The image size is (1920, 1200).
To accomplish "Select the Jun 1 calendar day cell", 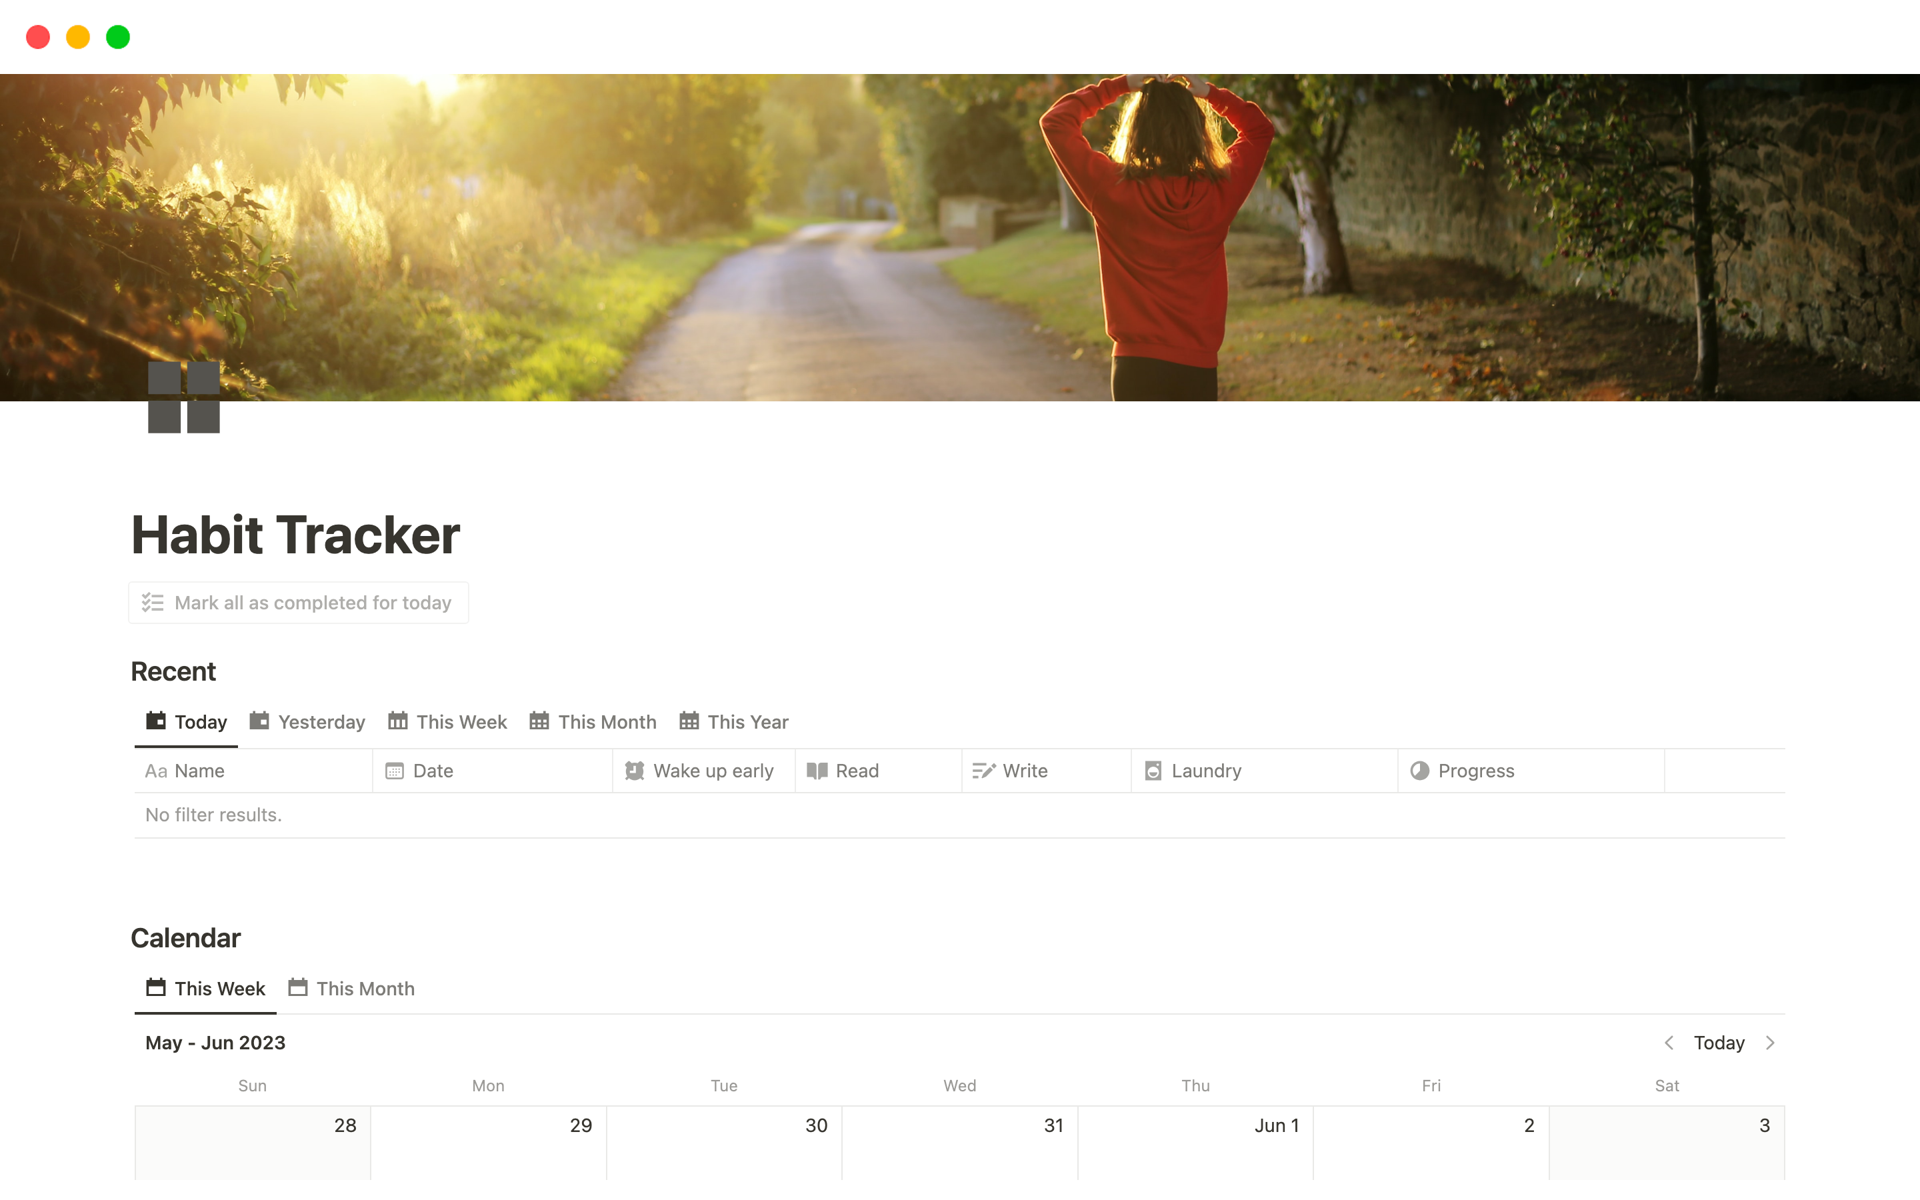I will tap(1195, 1143).
